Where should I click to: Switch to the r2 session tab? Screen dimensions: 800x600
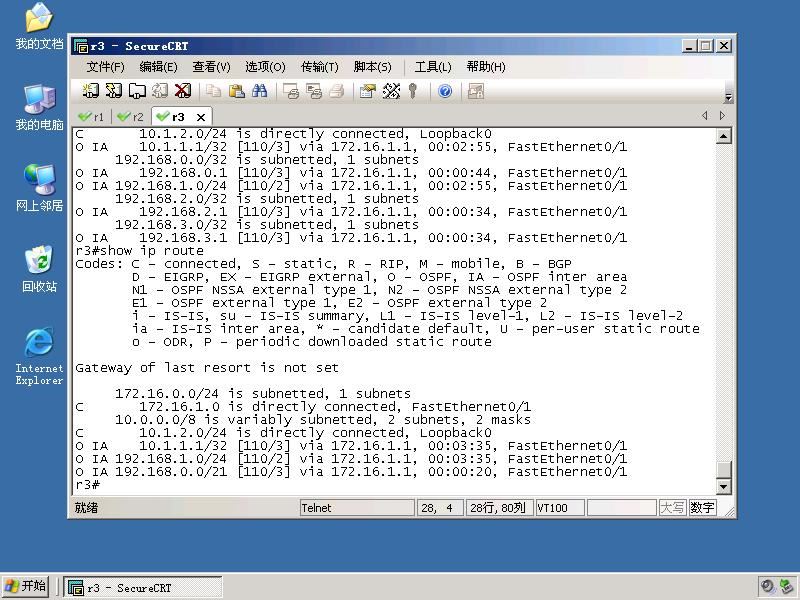pyautogui.click(x=131, y=117)
